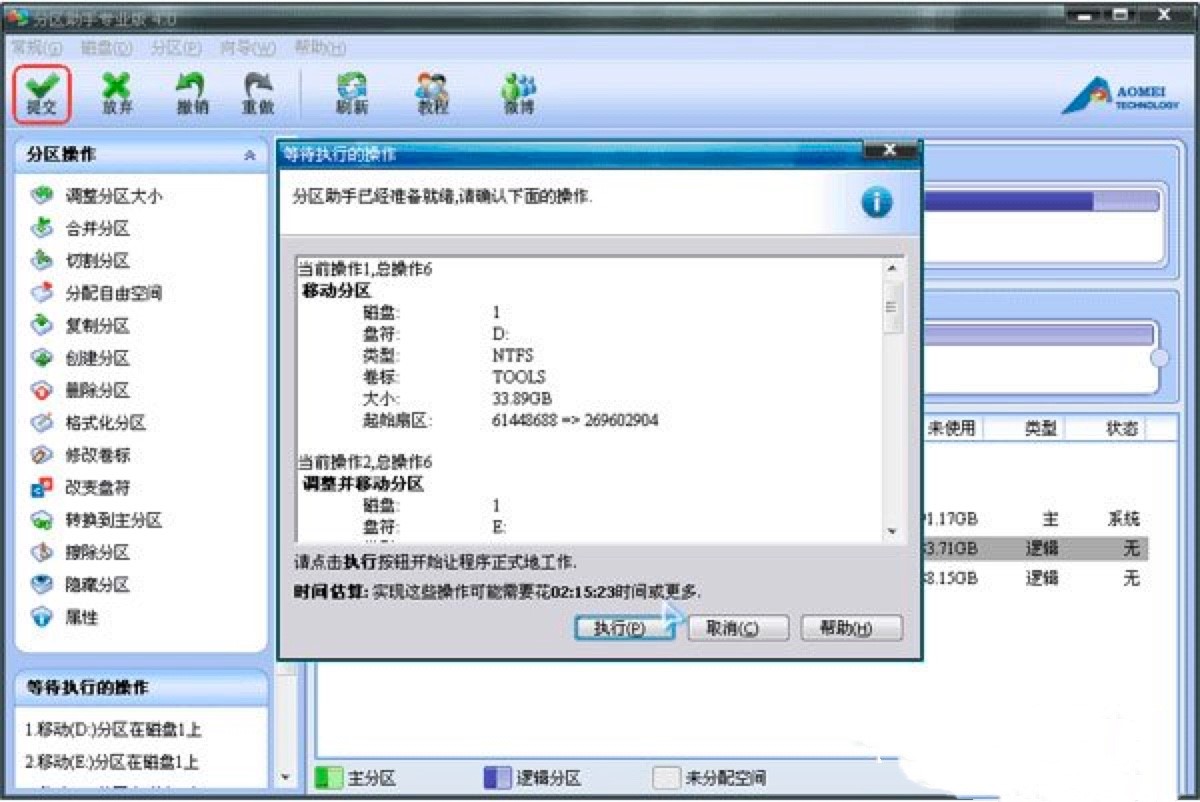
Task: Click the 刷新 (Refresh) toolbar icon
Action: (x=352, y=94)
